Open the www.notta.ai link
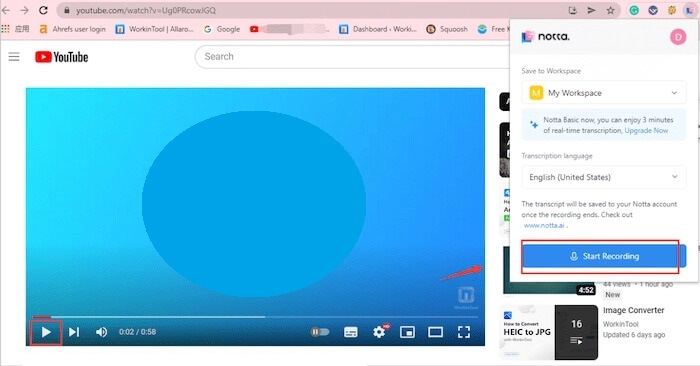700x366 pixels. [x=544, y=225]
